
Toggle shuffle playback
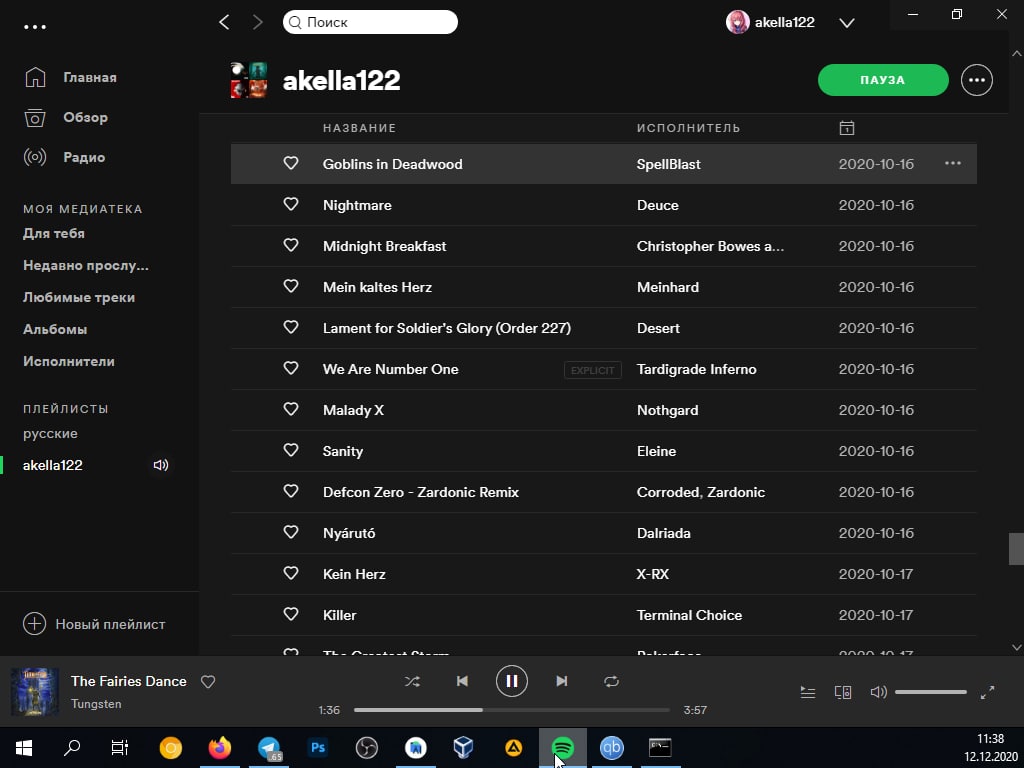[x=412, y=681]
